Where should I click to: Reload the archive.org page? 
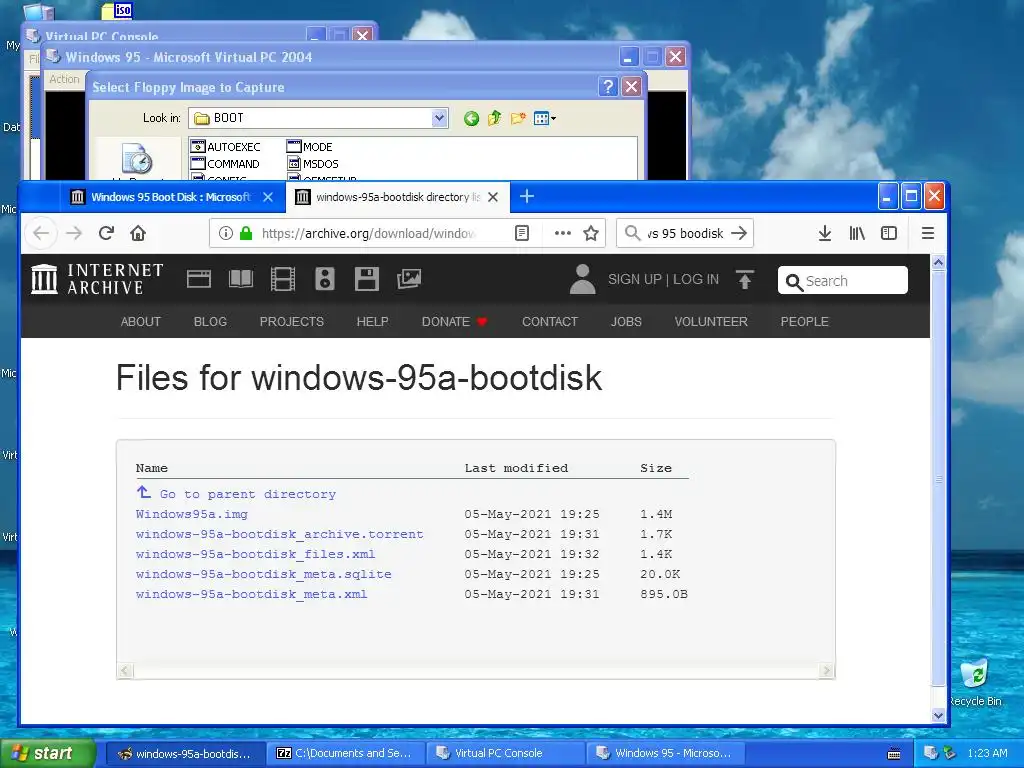tap(106, 233)
